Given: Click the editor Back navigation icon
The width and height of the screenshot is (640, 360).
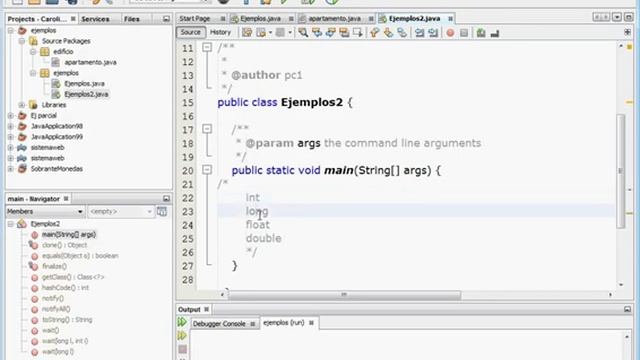Looking at the screenshot, I should 260,33.
